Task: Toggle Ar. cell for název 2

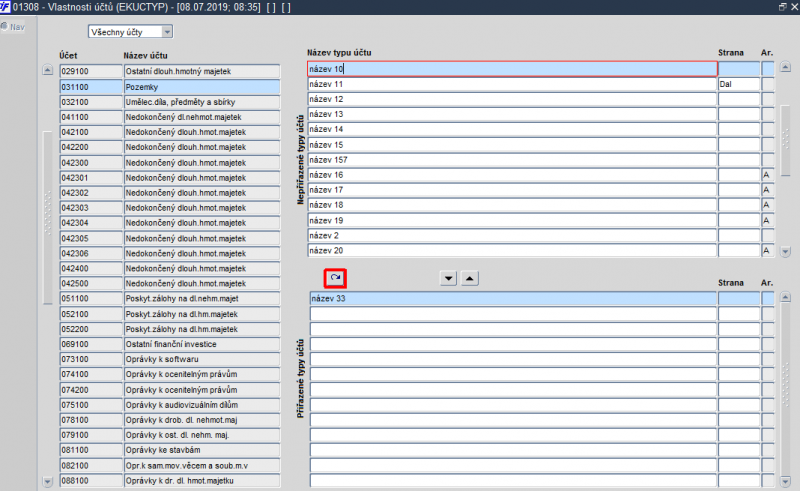Action: pyautogui.click(x=767, y=235)
